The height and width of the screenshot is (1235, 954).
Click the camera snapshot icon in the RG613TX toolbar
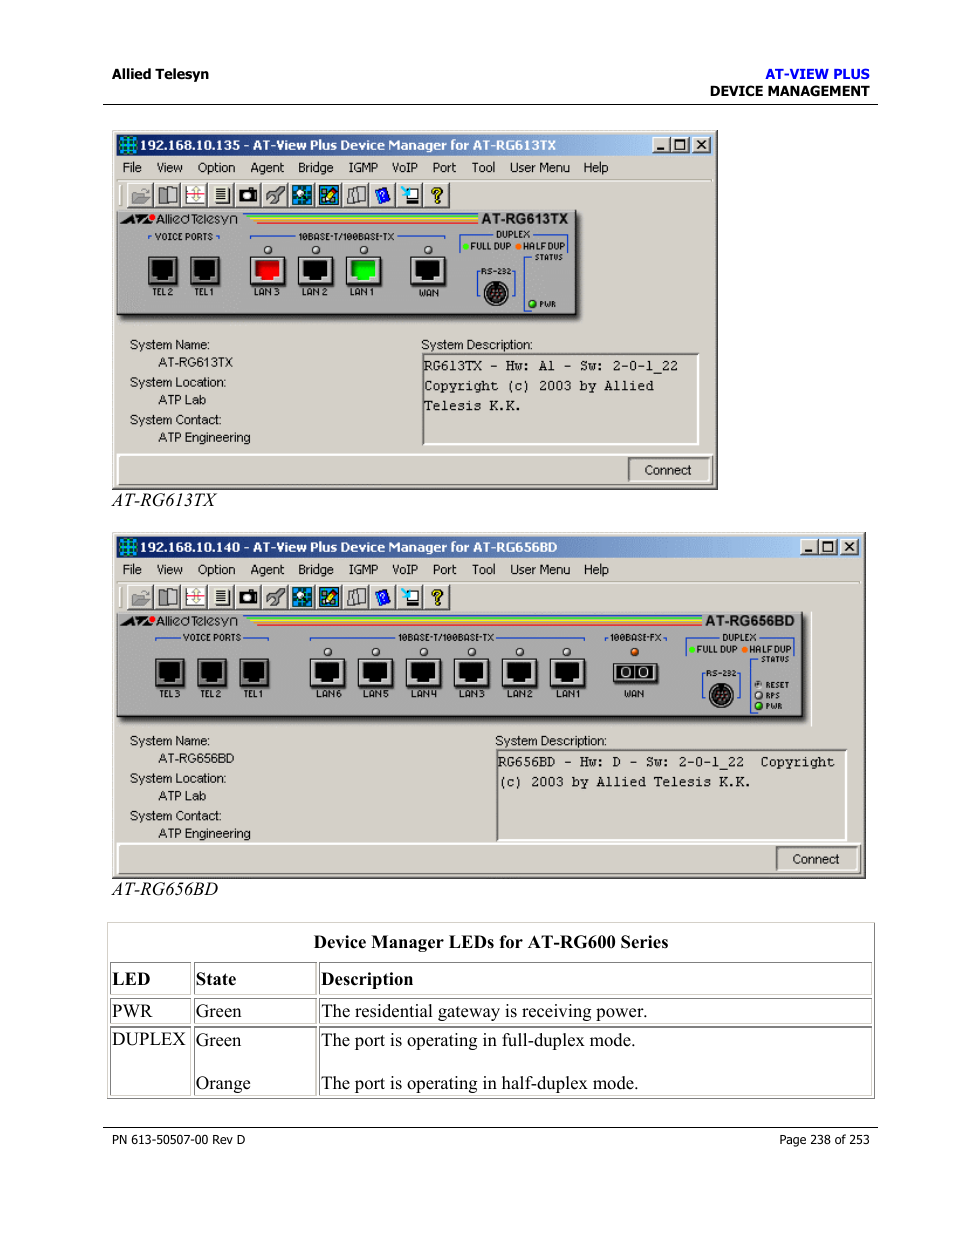click(x=248, y=195)
